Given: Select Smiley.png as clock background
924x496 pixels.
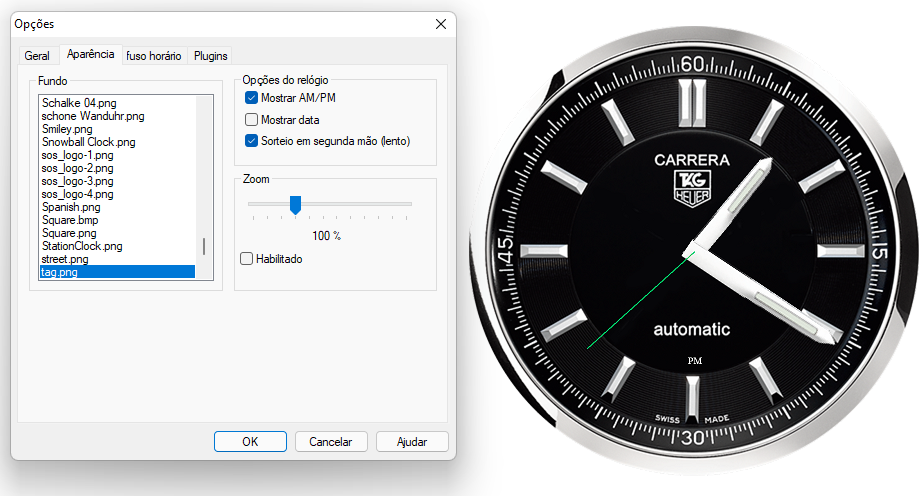Looking at the screenshot, I should pyautogui.click(x=67, y=129).
